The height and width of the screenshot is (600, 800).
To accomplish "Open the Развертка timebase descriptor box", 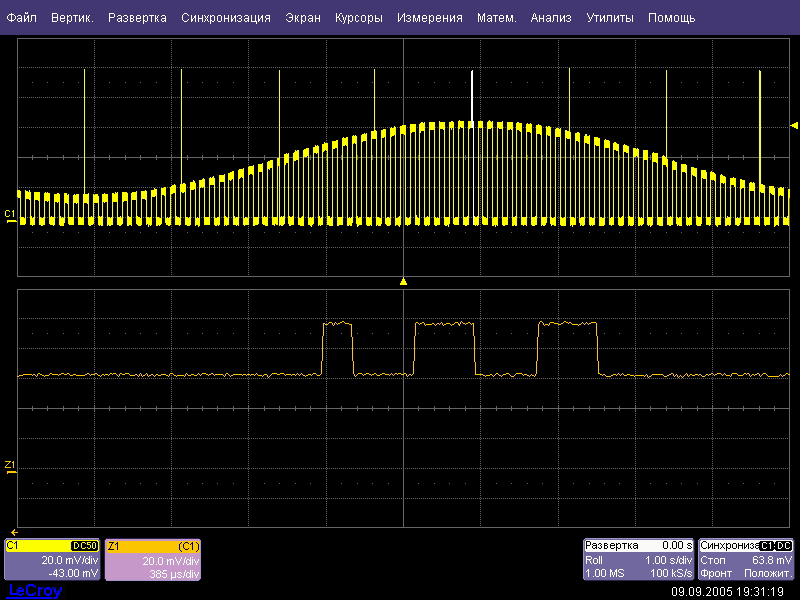I will tap(638, 560).
